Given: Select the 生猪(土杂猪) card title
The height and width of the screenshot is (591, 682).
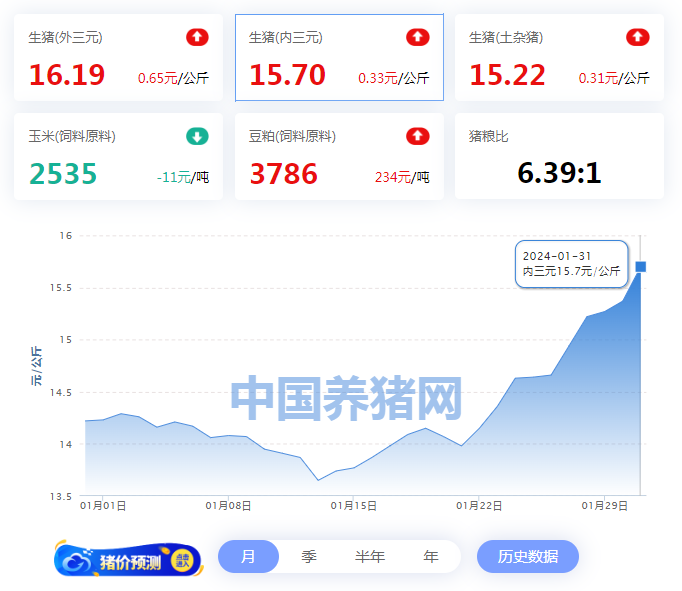Looking at the screenshot, I should click(x=506, y=38).
